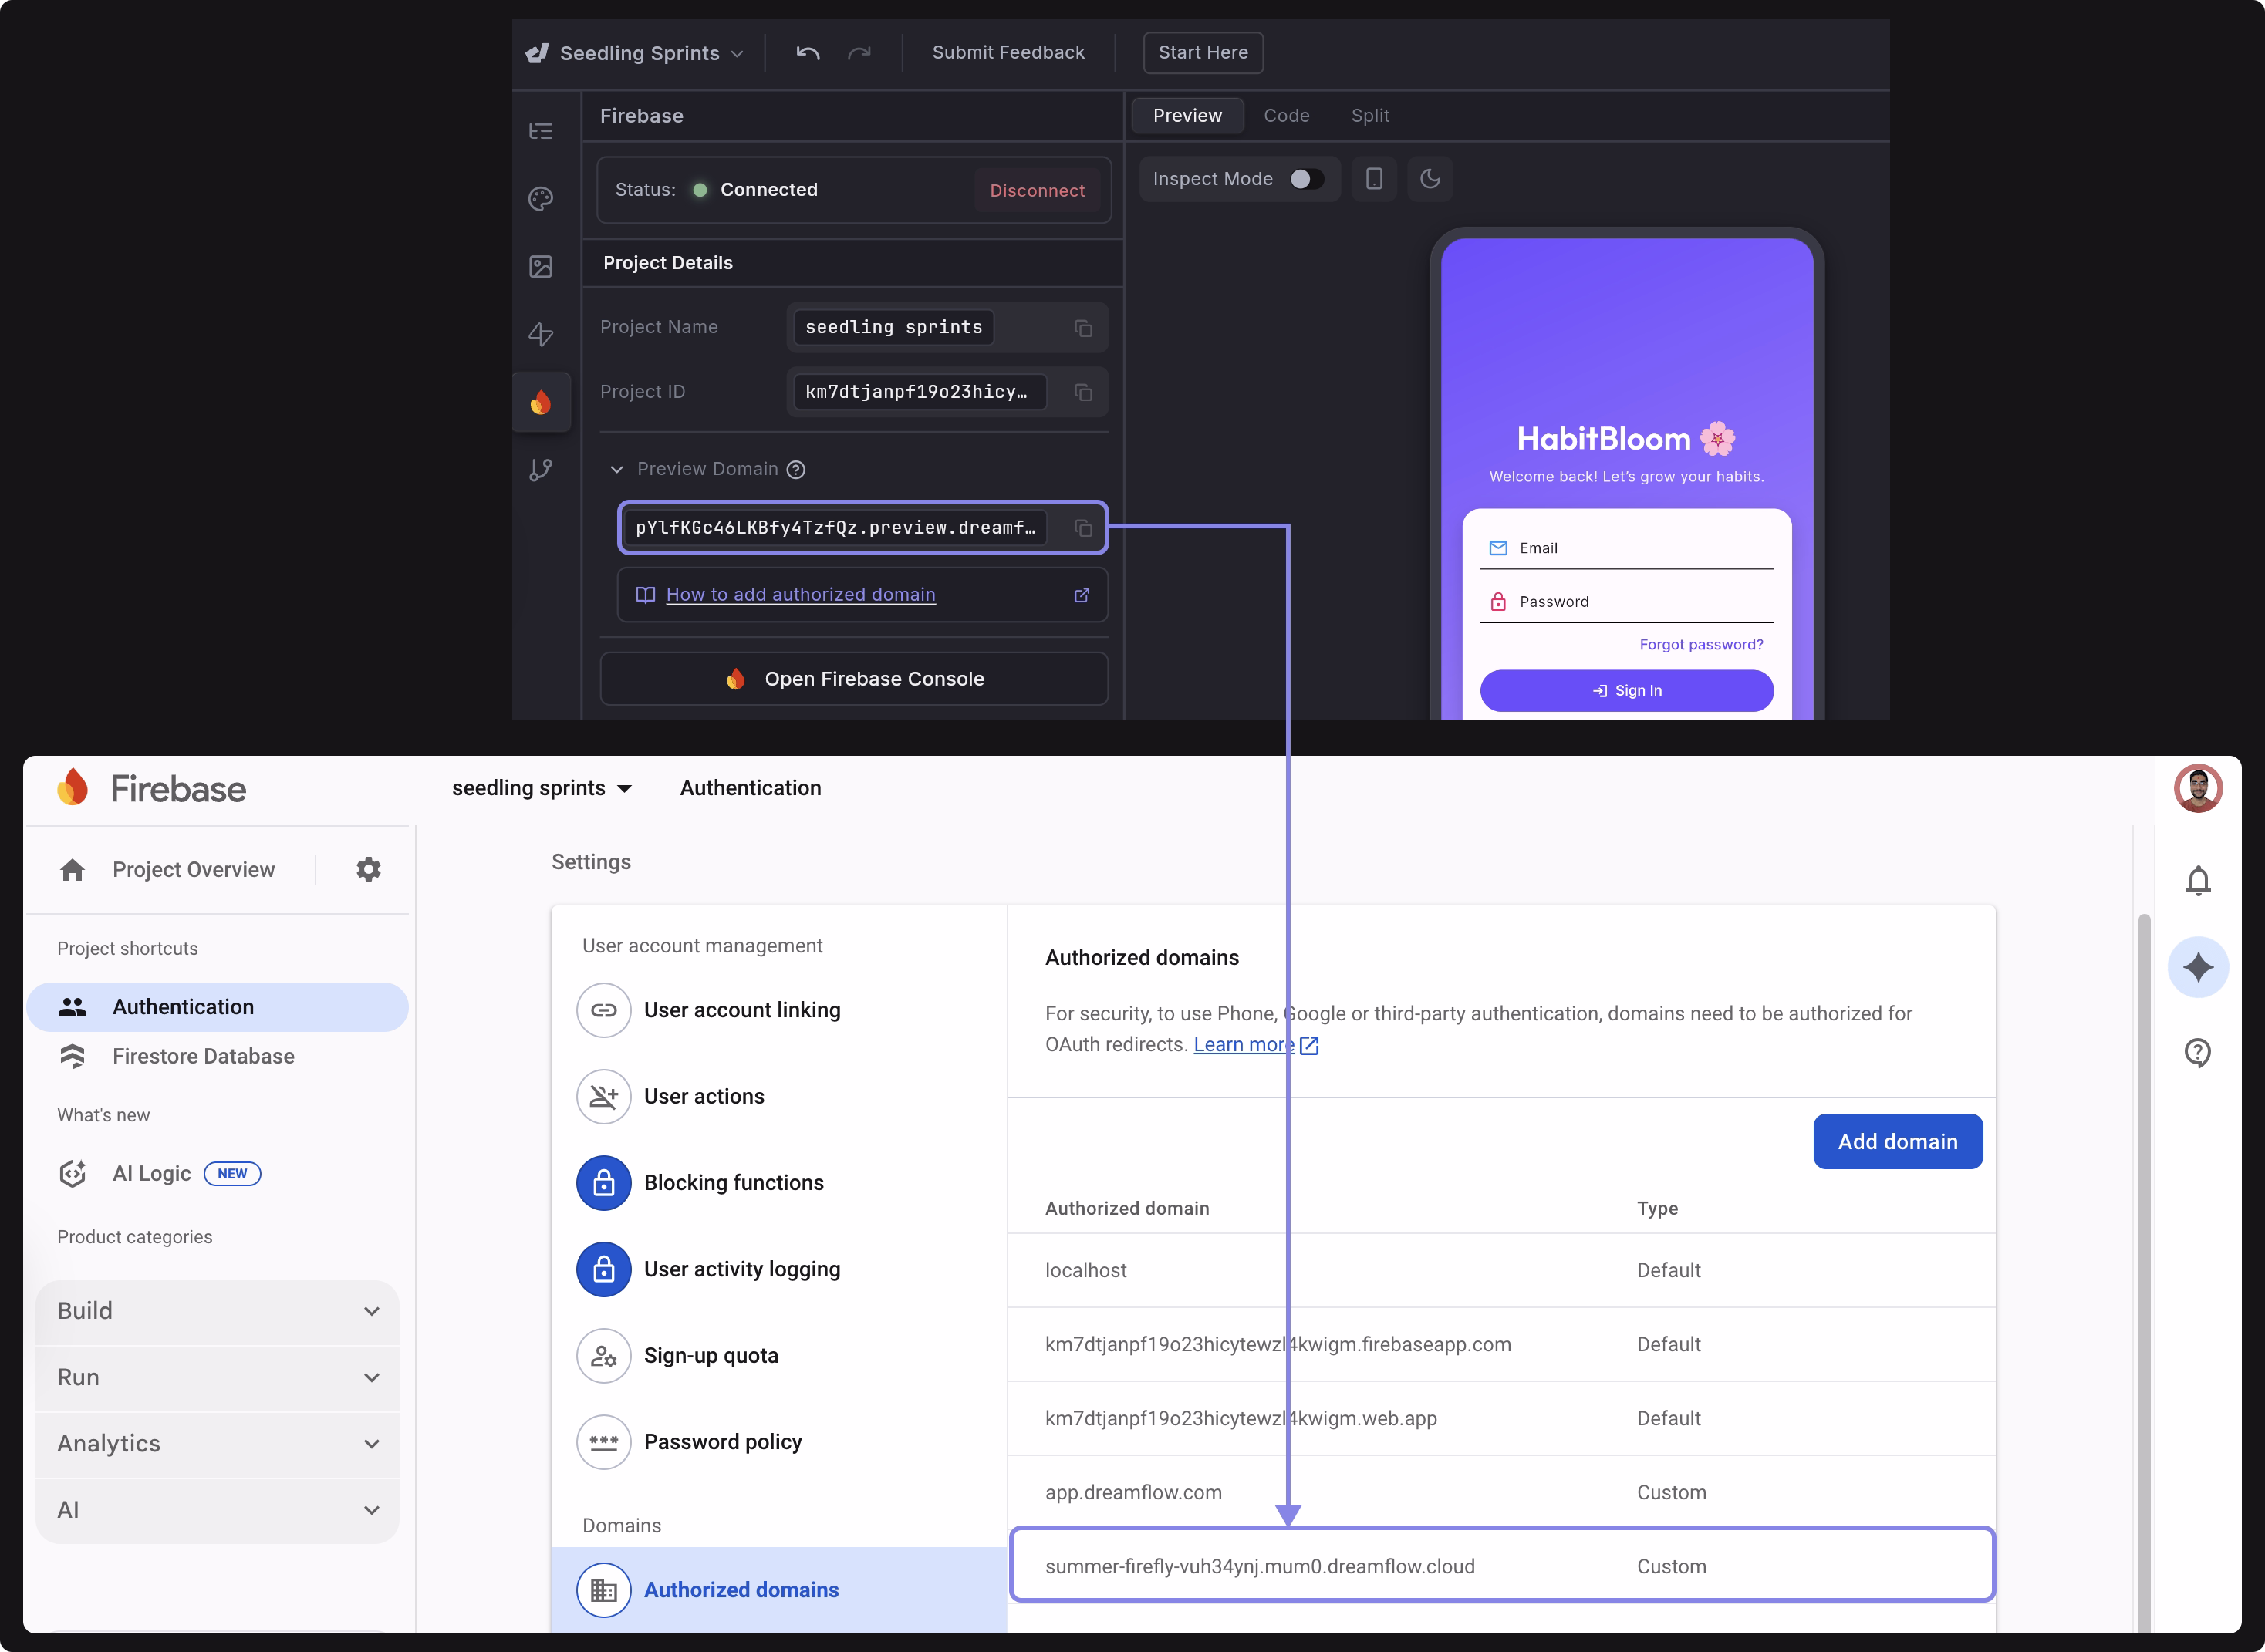Expand the Build product category

pyautogui.click(x=217, y=1311)
